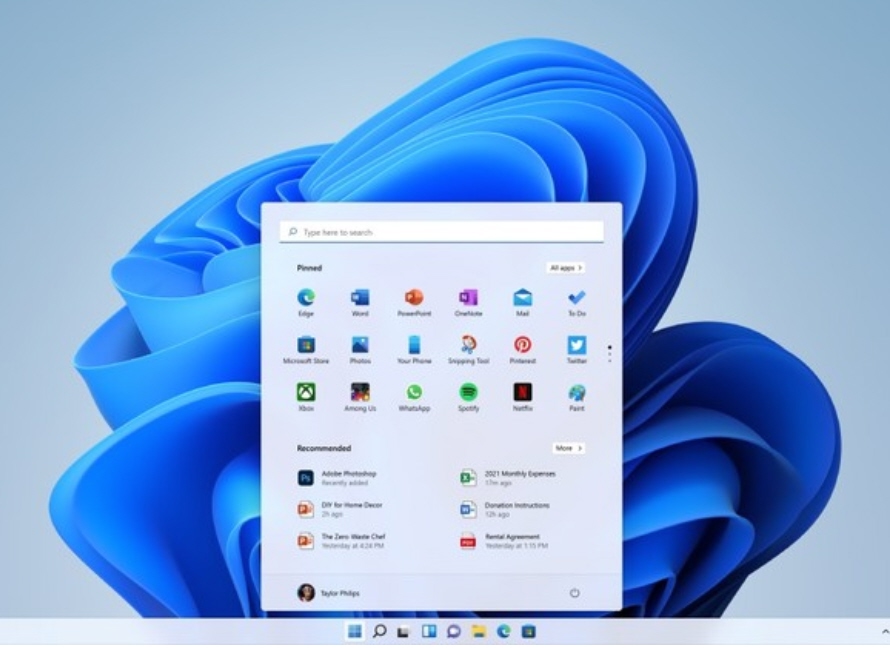Expand More recommended items

[568, 448]
